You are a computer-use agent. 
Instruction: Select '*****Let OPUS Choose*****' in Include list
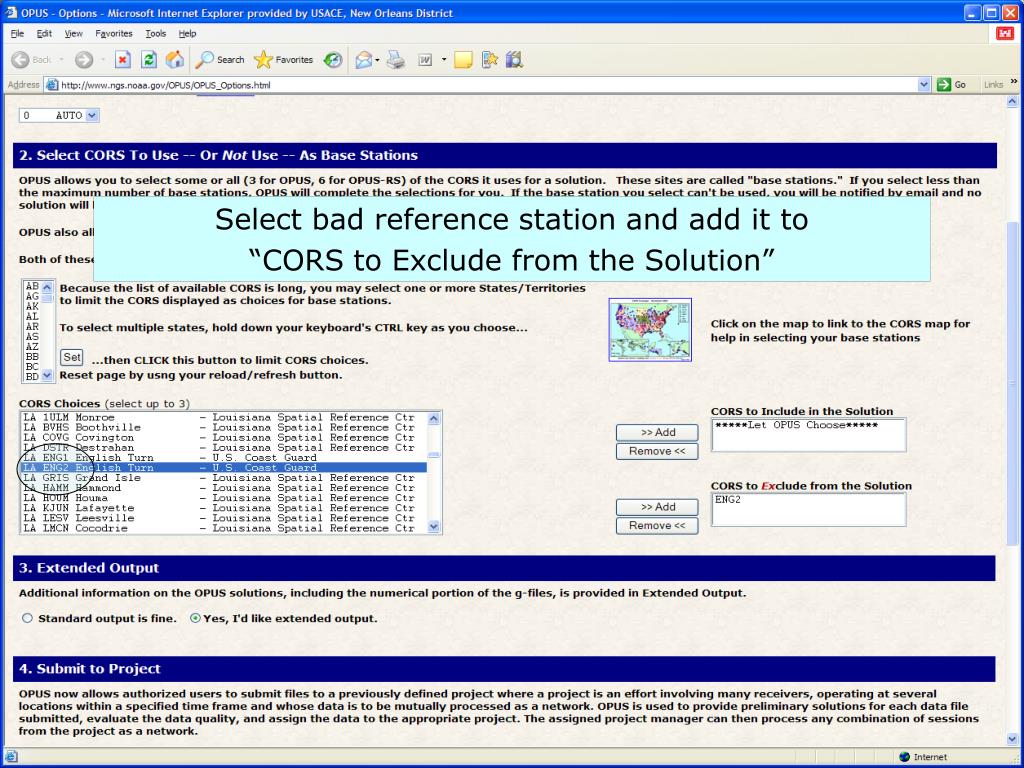(x=796, y=425)
